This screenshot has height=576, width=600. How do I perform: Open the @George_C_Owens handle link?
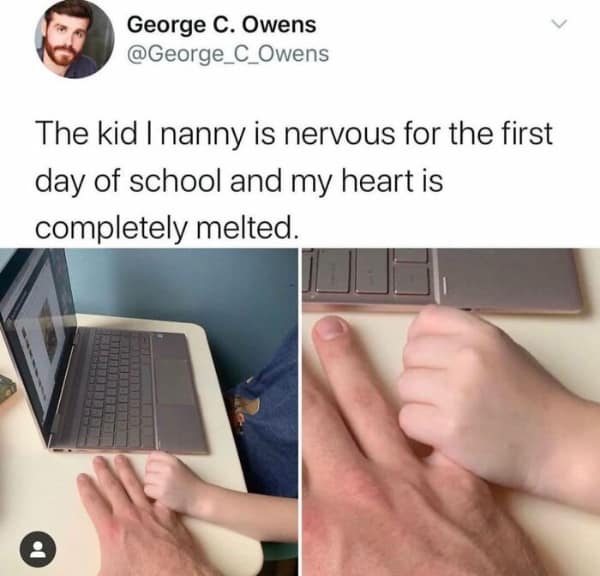(228, 54)
